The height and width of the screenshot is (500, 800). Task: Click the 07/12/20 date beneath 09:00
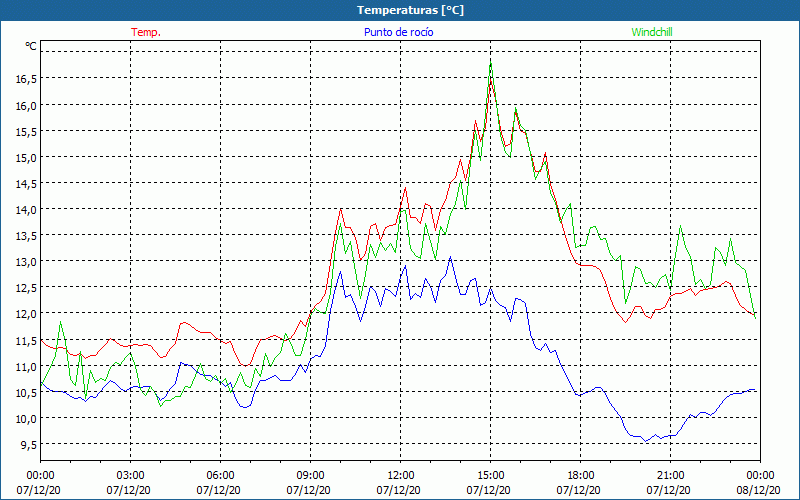[x=308, y=490]
